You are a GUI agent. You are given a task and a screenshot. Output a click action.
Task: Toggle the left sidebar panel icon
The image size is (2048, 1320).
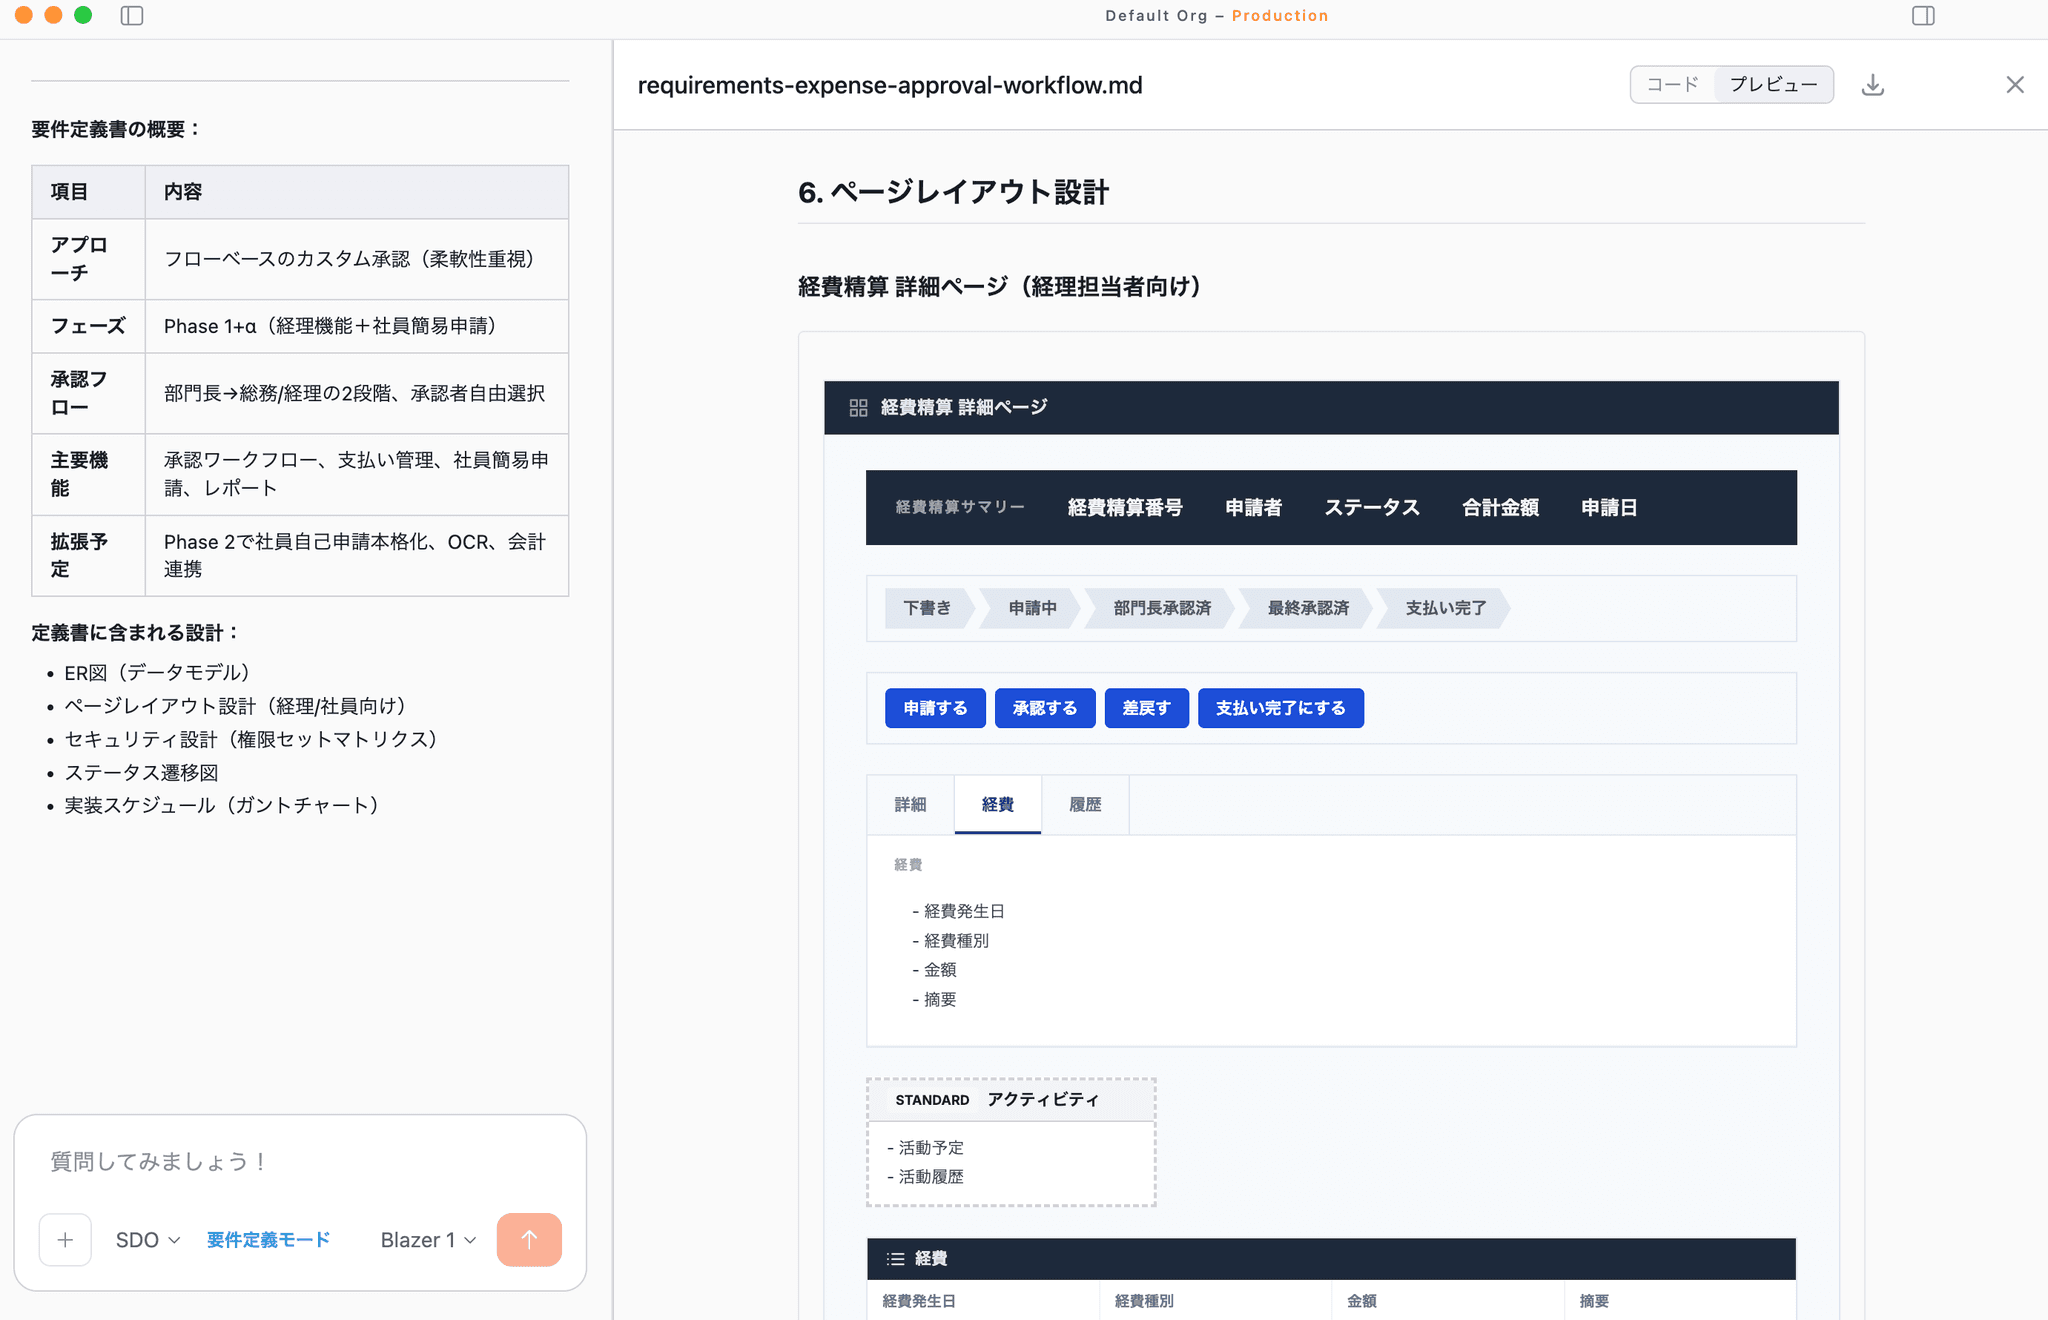tap(132, 15)
